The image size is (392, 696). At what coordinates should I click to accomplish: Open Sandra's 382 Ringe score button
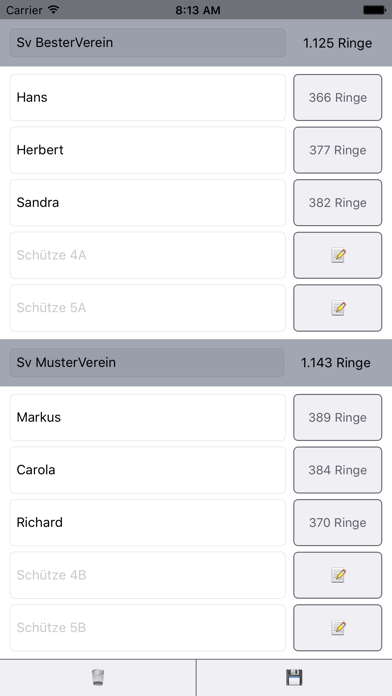(x=338, y=202)
